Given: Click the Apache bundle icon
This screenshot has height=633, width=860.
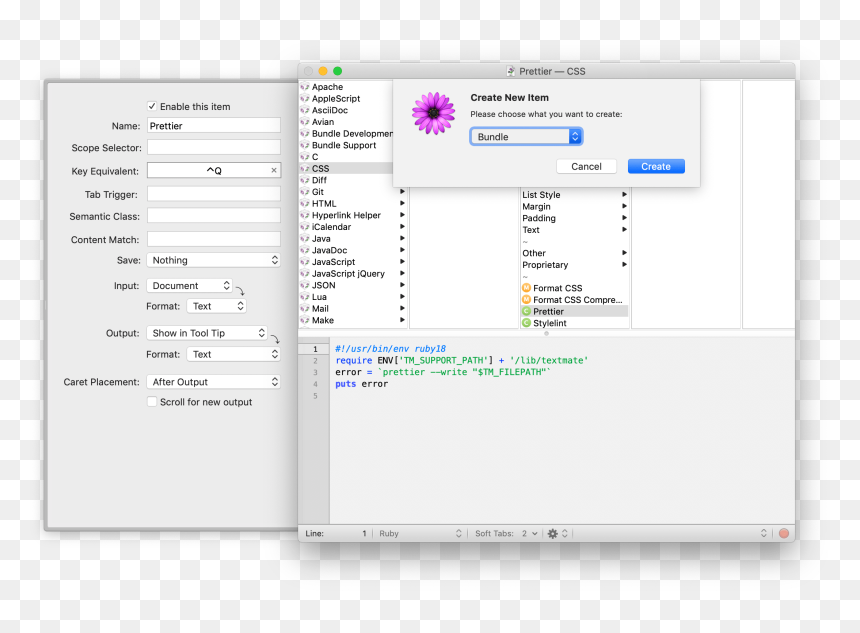Looking at the screenshot, I should [x=305, y=87].
